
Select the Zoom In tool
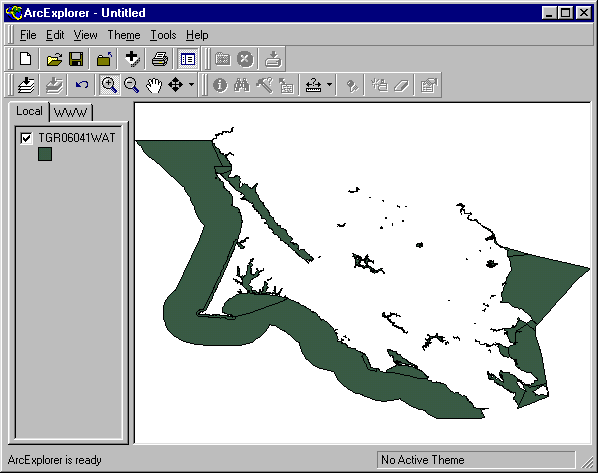[109, 85]
